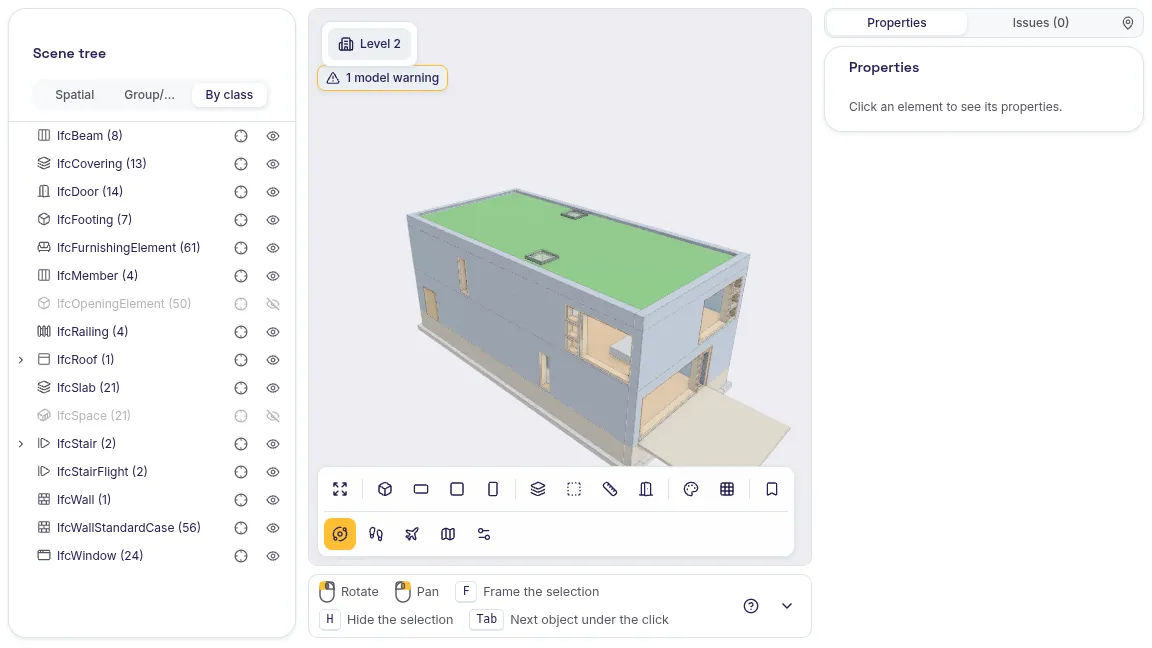Collapse the keyboard shortcuts hint panel
The image size is (1152, 648).
[787, 606]
